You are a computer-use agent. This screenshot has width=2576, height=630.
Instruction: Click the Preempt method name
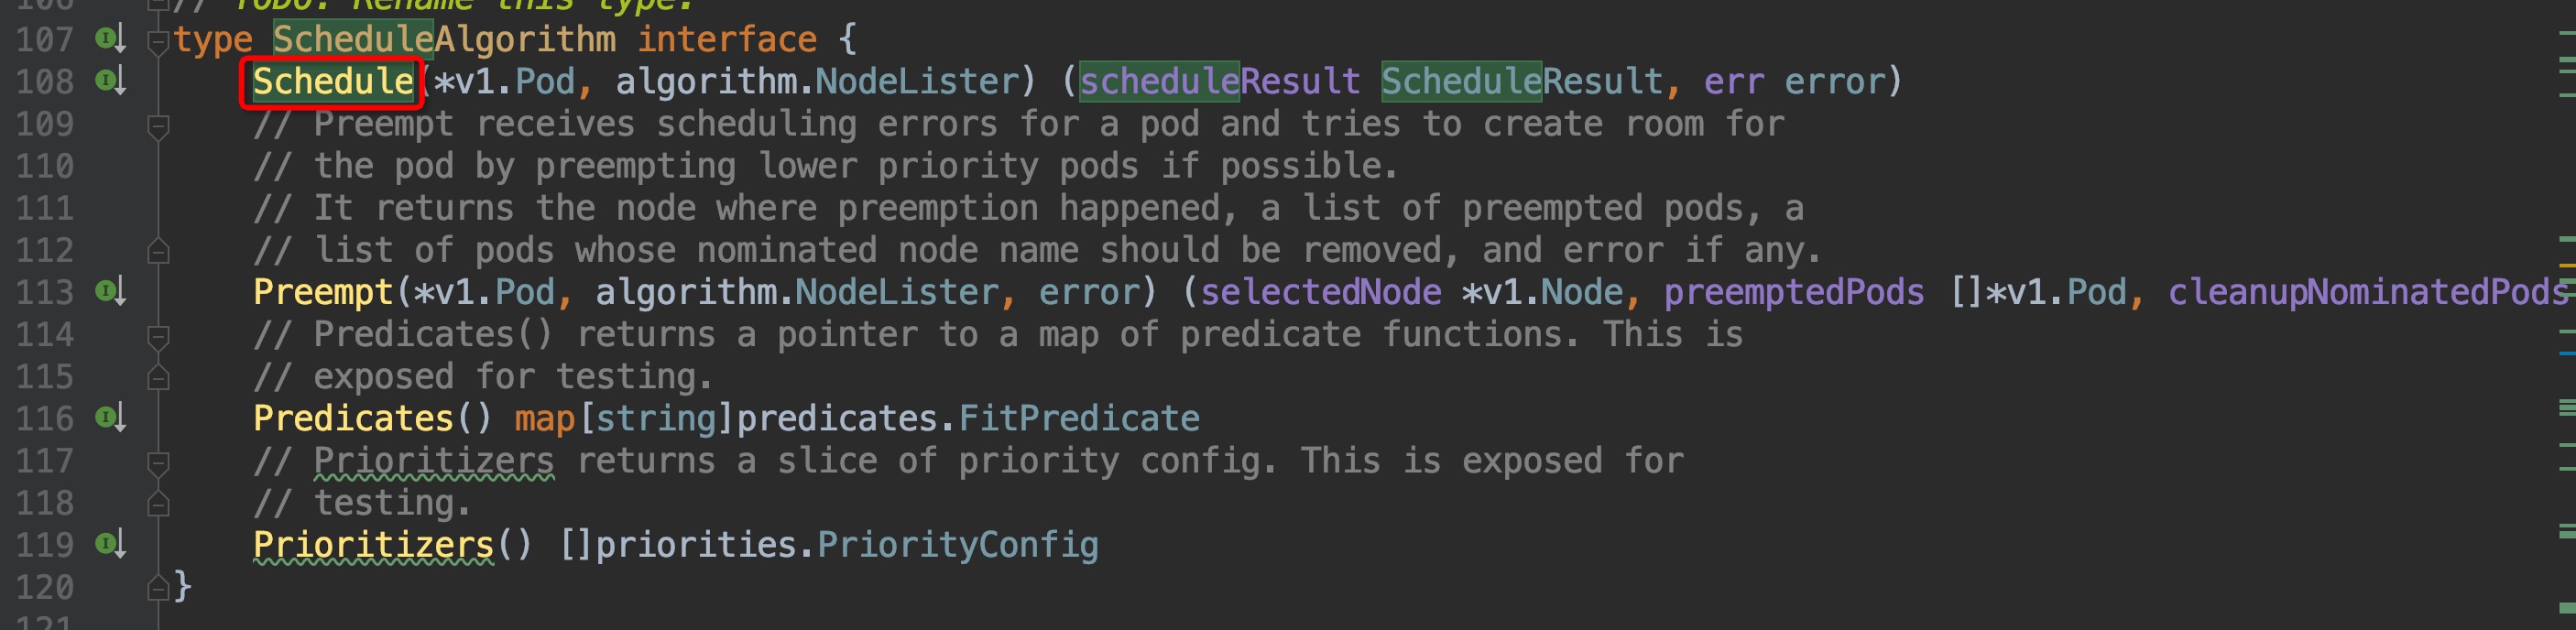[322, 292]
